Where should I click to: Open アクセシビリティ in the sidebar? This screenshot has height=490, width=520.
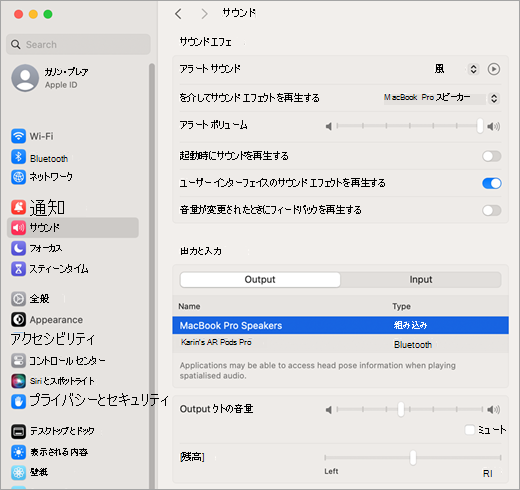point(53,339)
